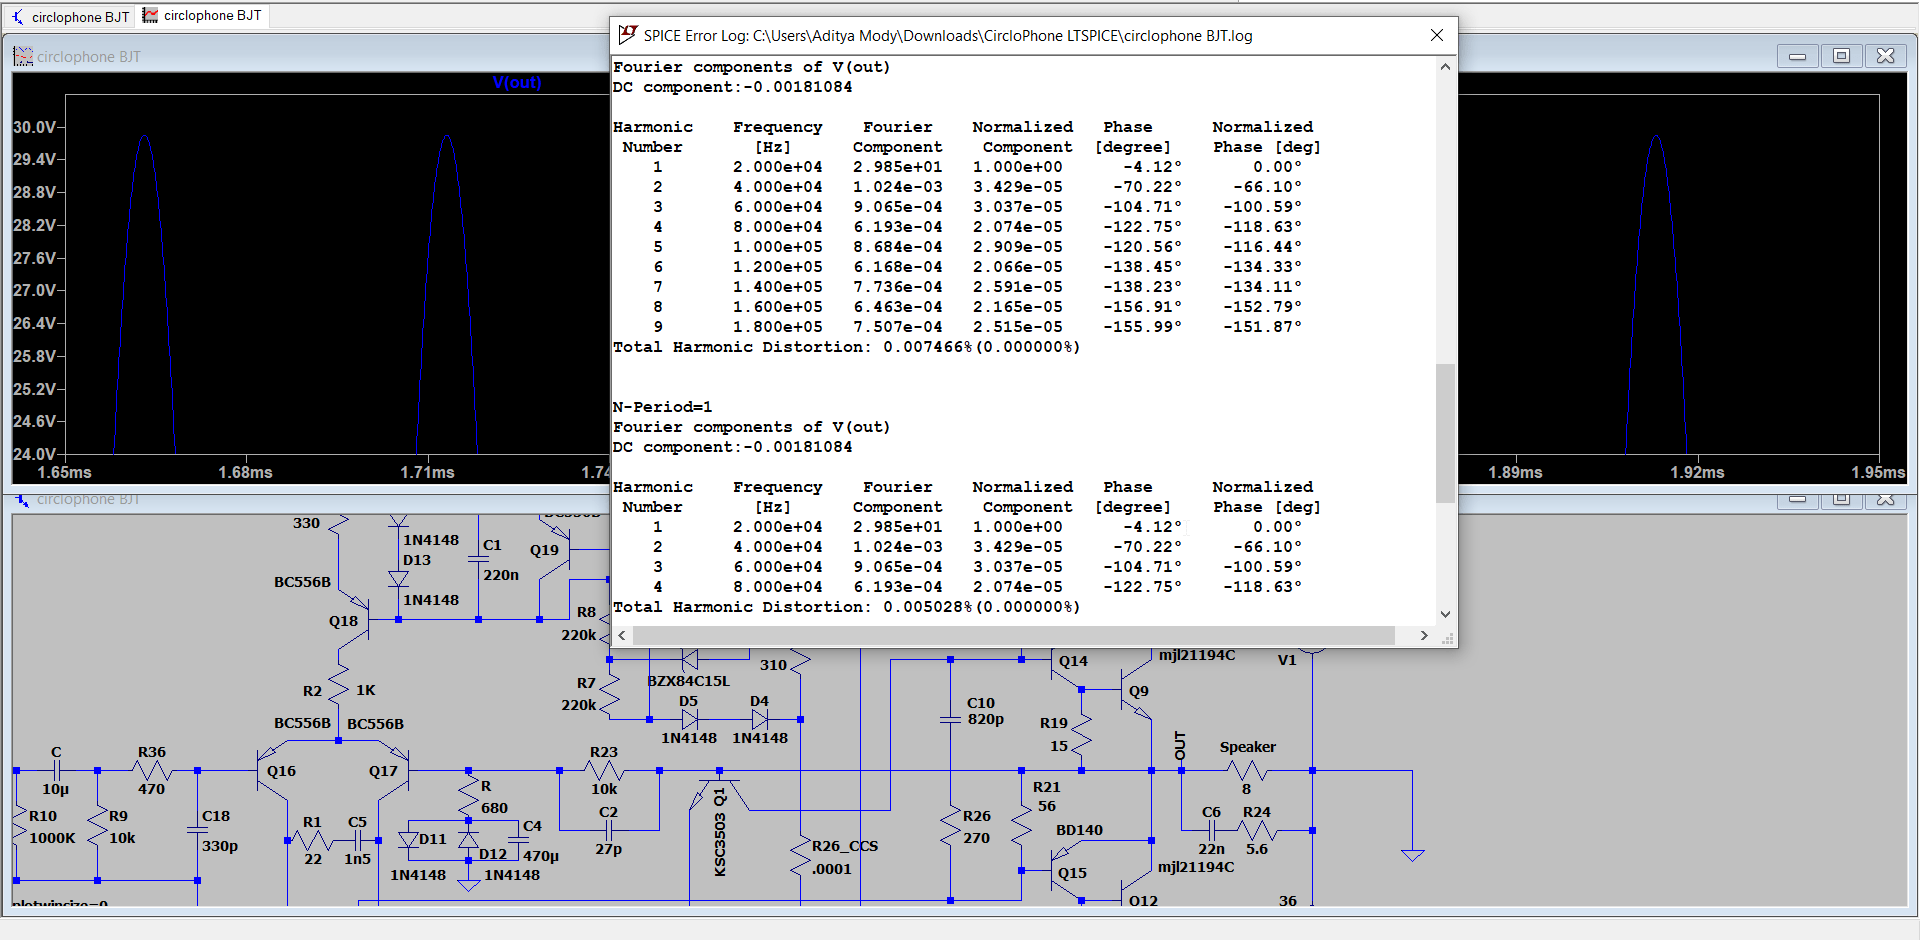Click the 24.0V Y-axis label

35,454
